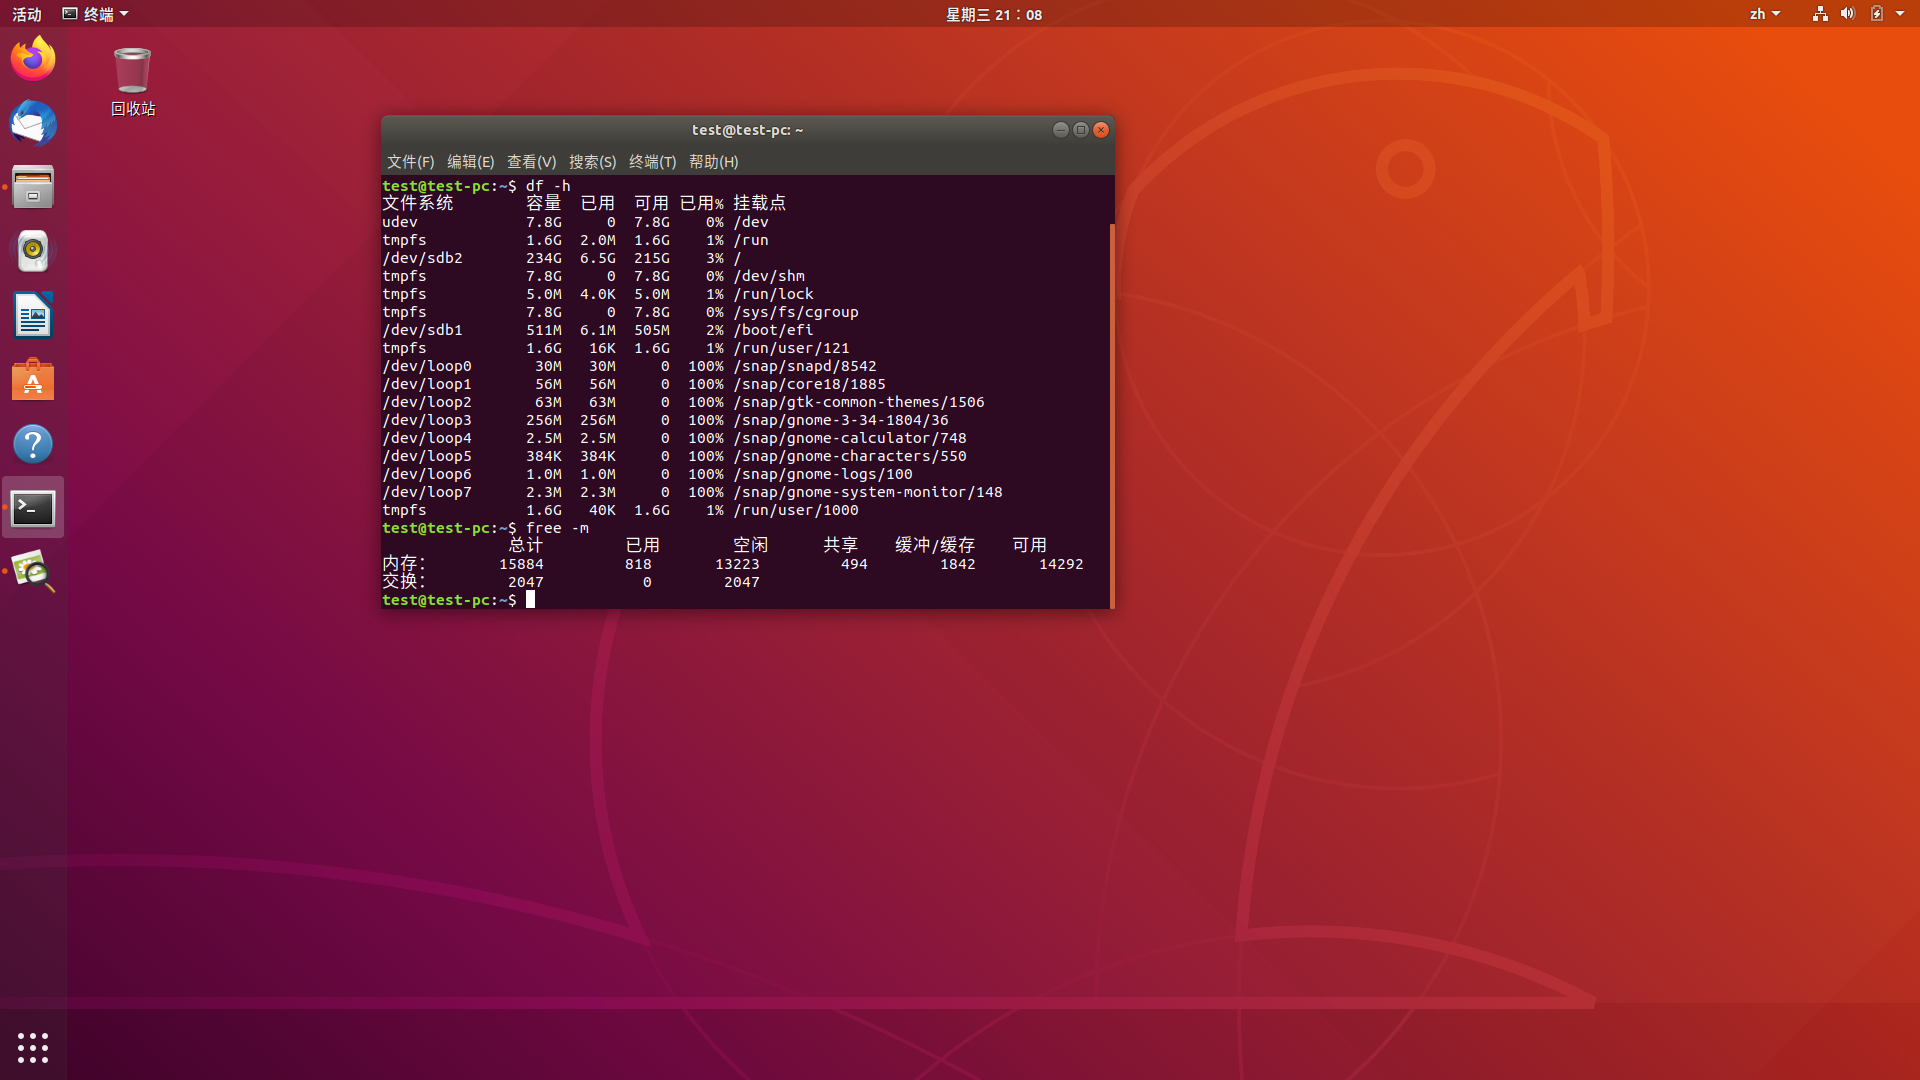Viewport: 1920px width, 1080px height.
Task: Open the 活动 Activities overview
Action: [27, 14]
